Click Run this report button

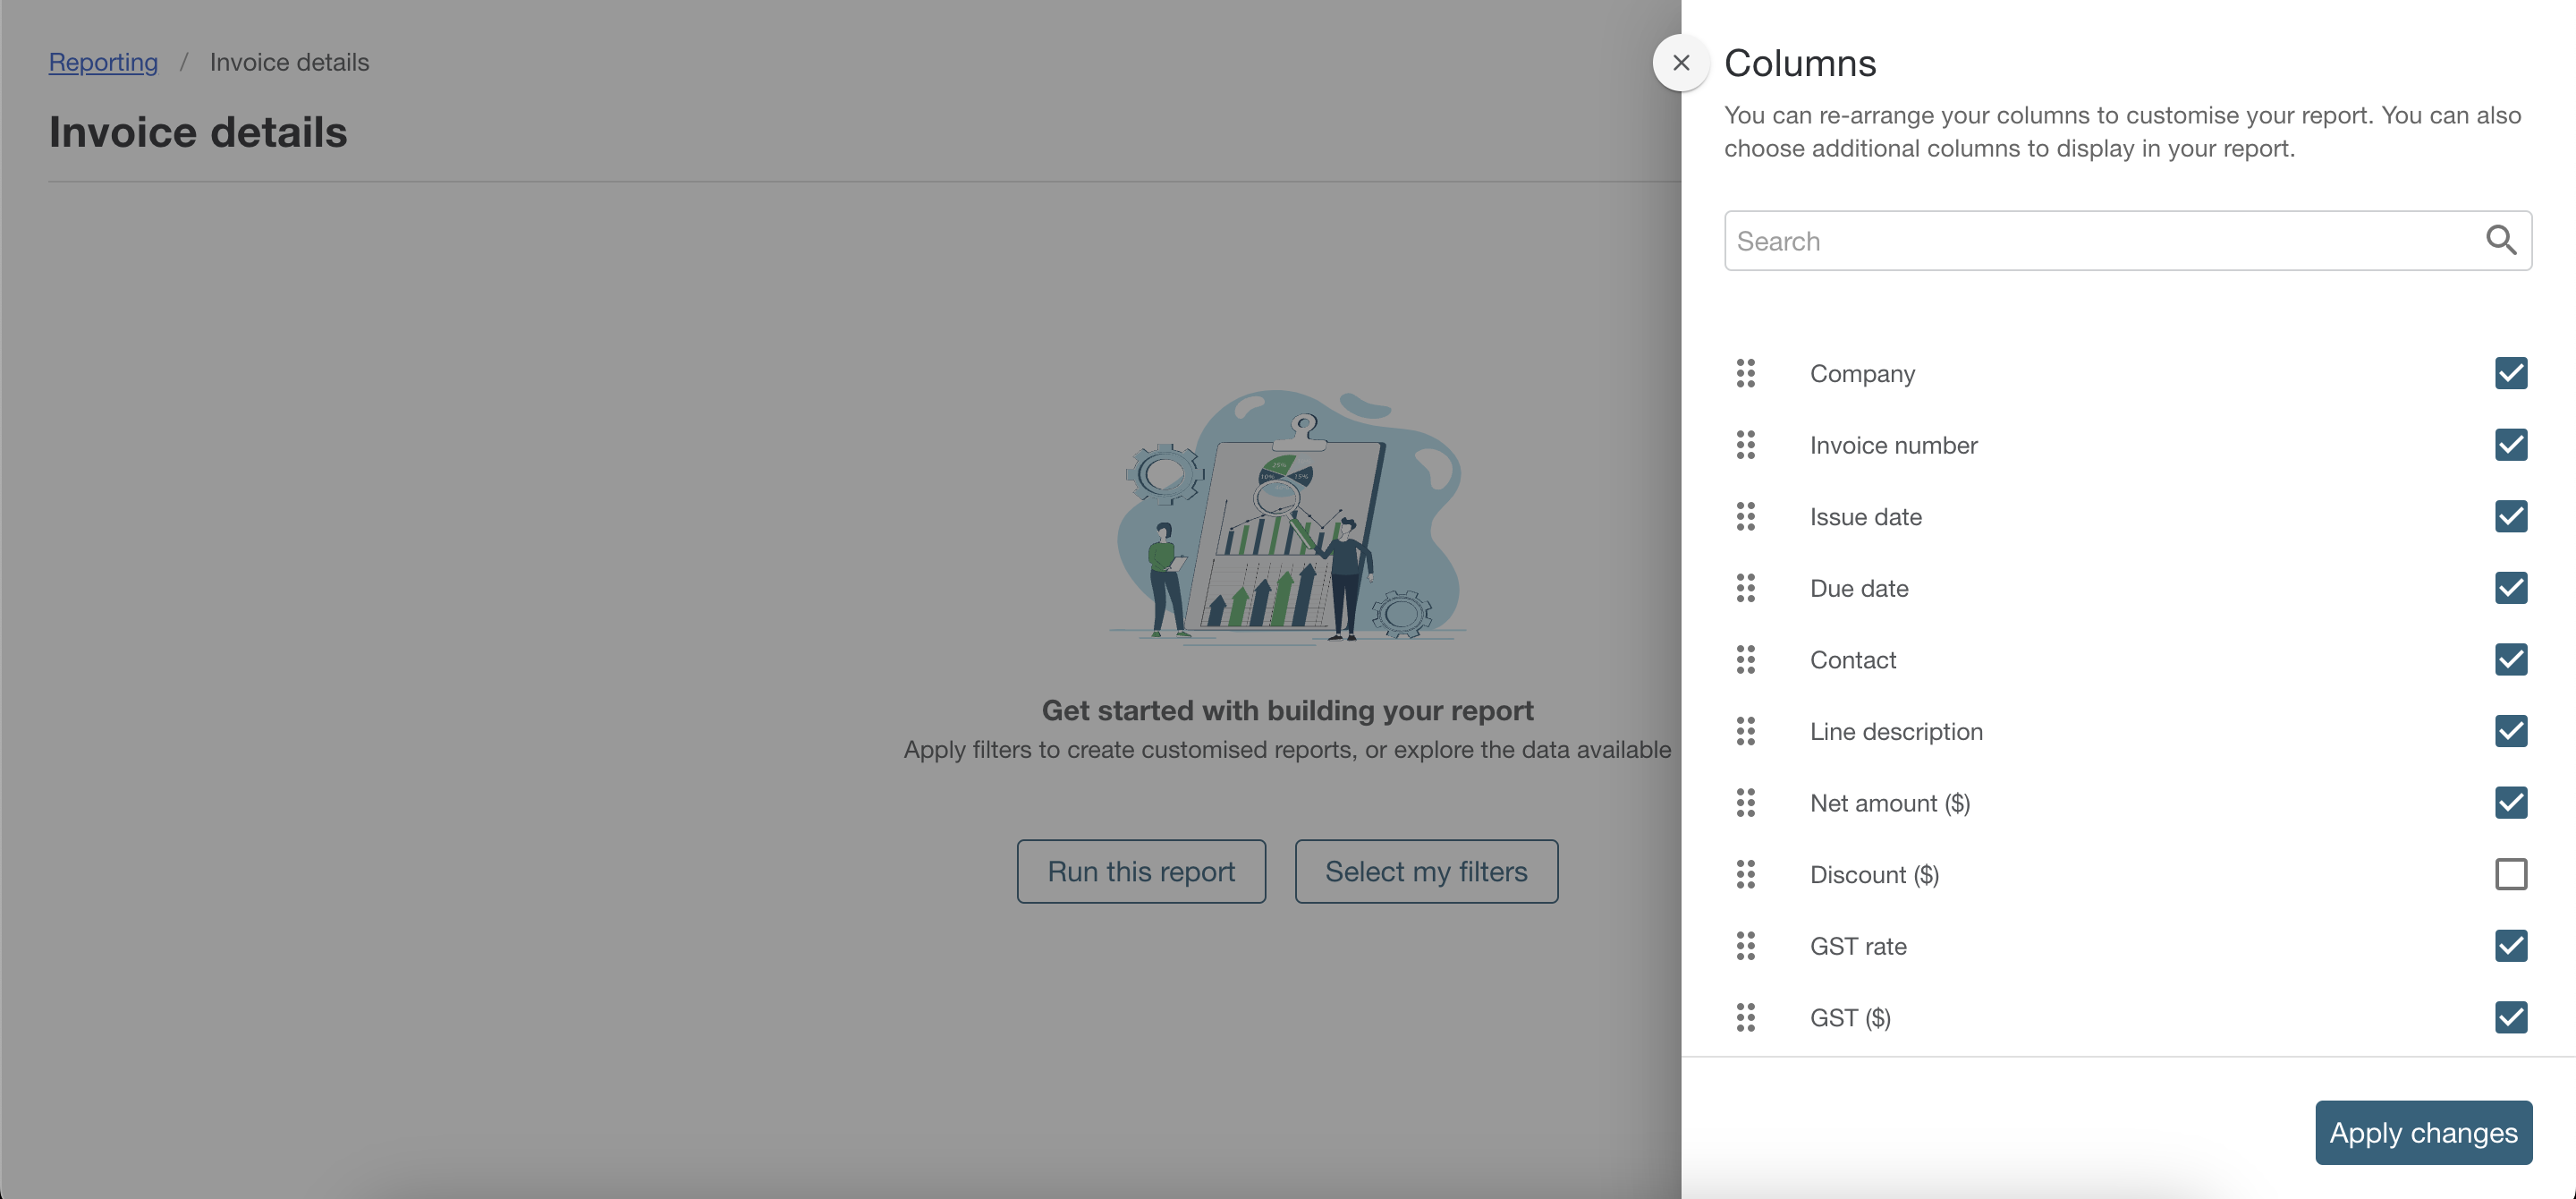point(1141,871)
